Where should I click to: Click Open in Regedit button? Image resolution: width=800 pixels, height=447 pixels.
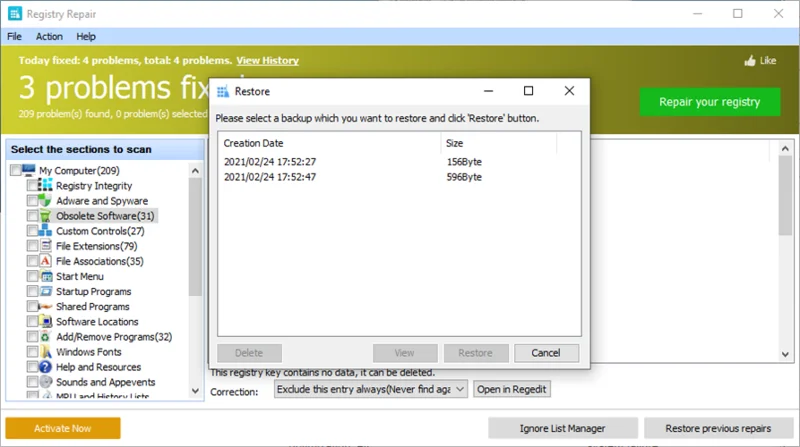[x=512, y=389]
